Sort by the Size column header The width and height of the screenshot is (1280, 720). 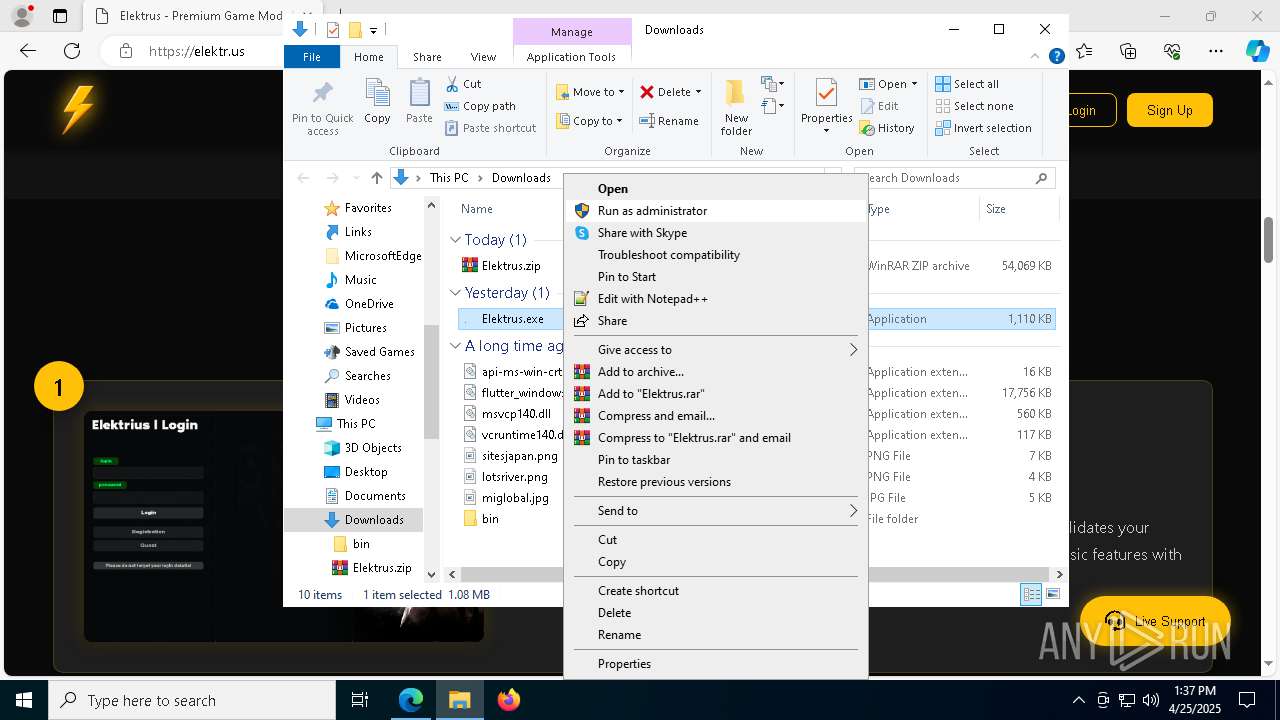[1018, 209]
